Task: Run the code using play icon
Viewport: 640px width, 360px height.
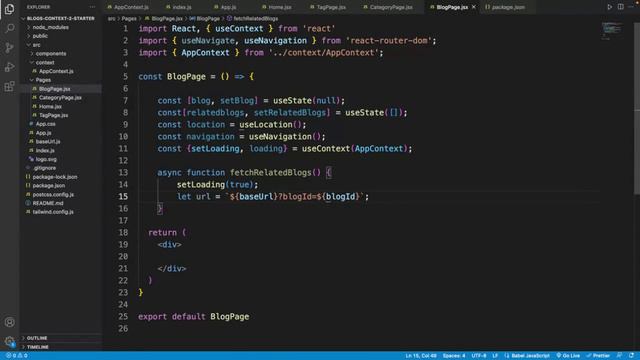Action: tap(609, 7)
